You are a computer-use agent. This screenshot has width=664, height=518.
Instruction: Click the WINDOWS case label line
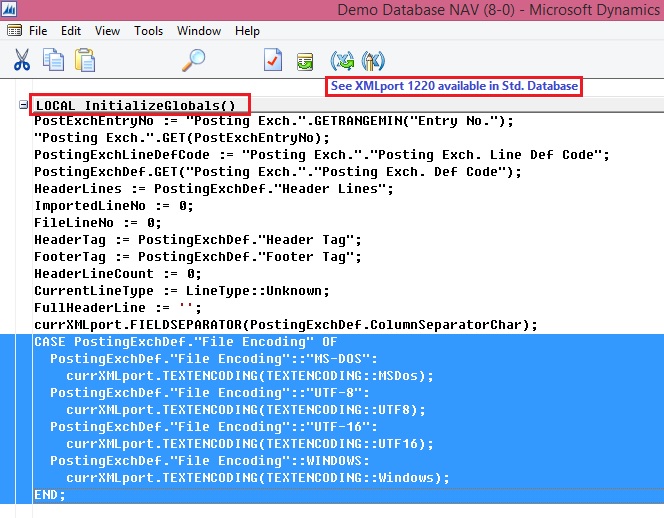210,460
